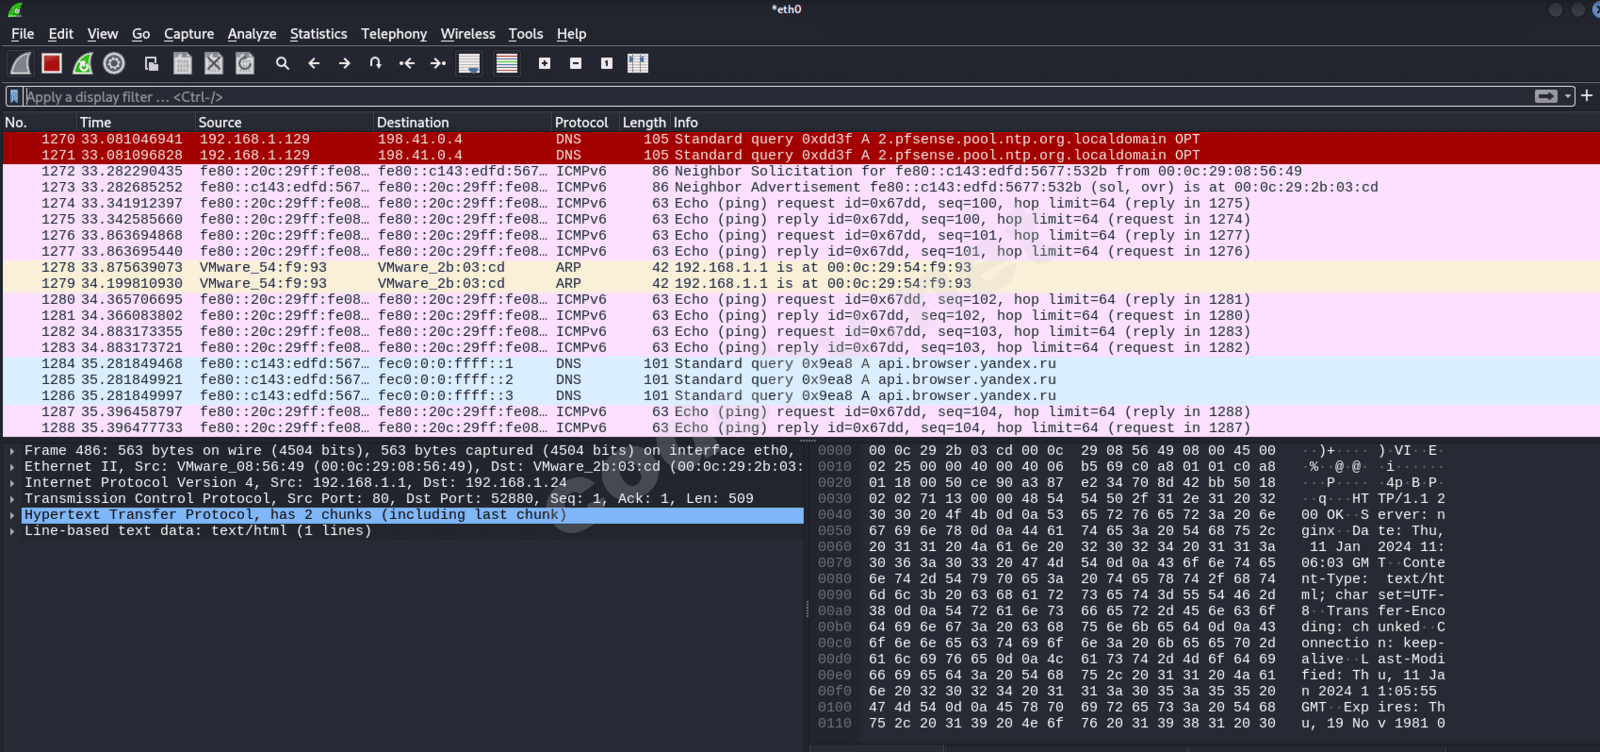Jump to the last packet
Viewport: 1600px width, 752px height.
(438, 64)
